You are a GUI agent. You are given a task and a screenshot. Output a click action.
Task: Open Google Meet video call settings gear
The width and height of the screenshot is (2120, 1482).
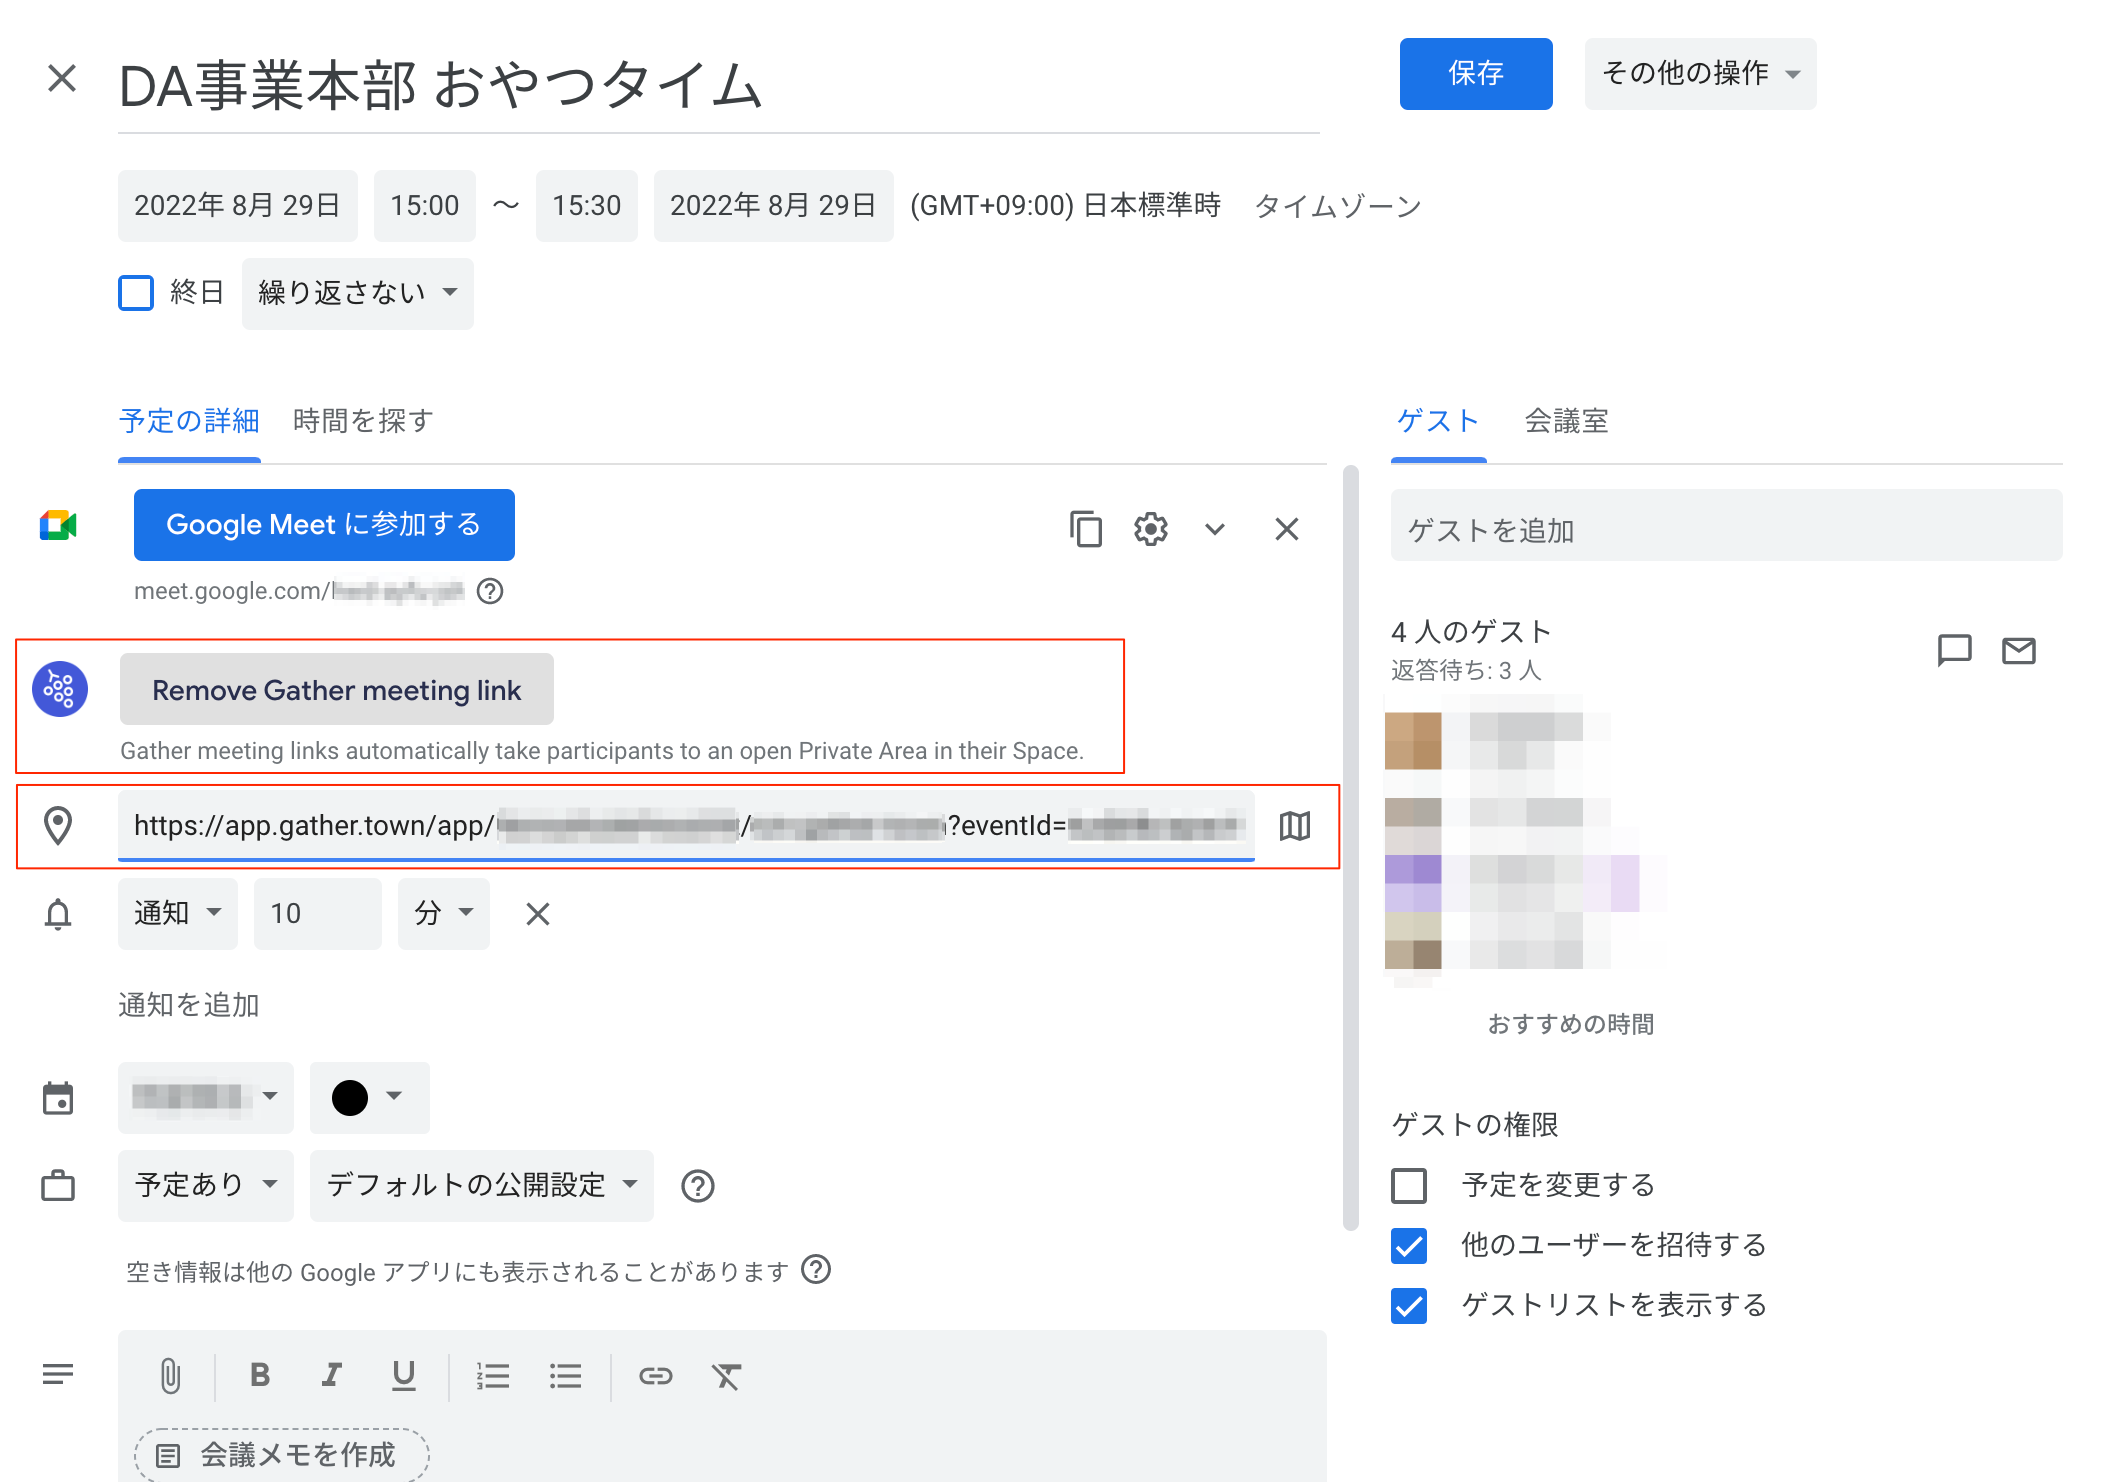(1151, 528)
